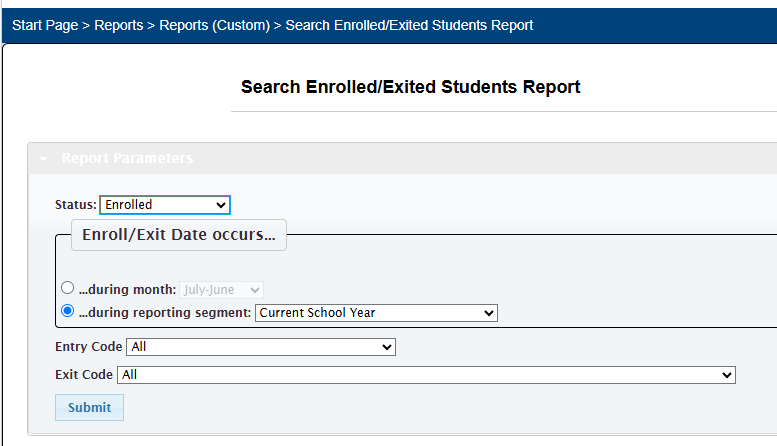Click the Report Parameters header title
777x446 pixels.
[127, 158]
